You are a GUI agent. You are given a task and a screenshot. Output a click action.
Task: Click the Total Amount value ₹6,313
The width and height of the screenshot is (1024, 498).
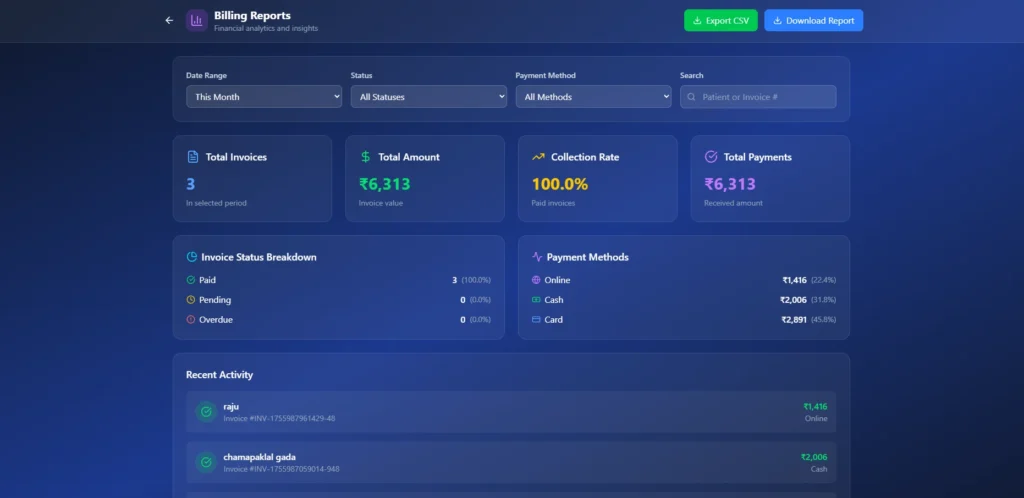point(385,184)
